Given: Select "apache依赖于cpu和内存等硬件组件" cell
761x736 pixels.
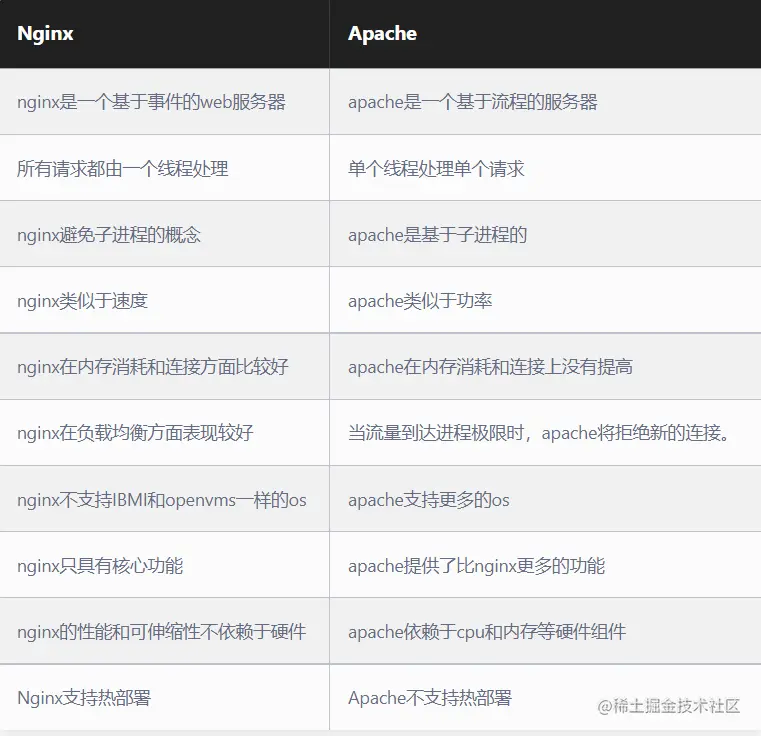Looking at the screenshot, I should [x=545, y=631].
